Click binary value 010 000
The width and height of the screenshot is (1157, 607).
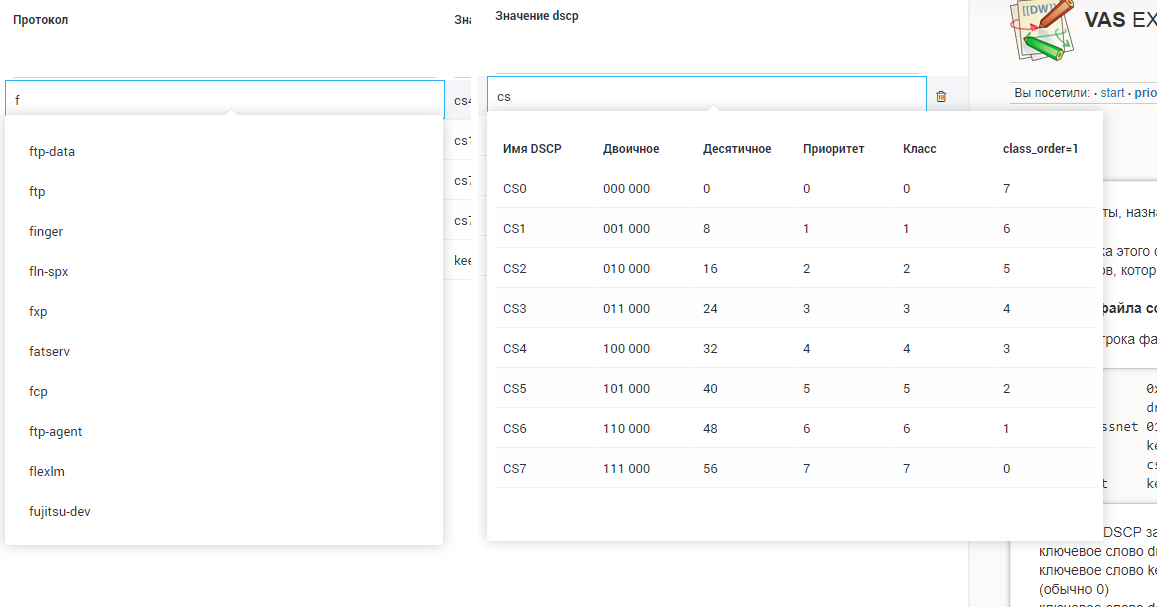tap(626, 268)
